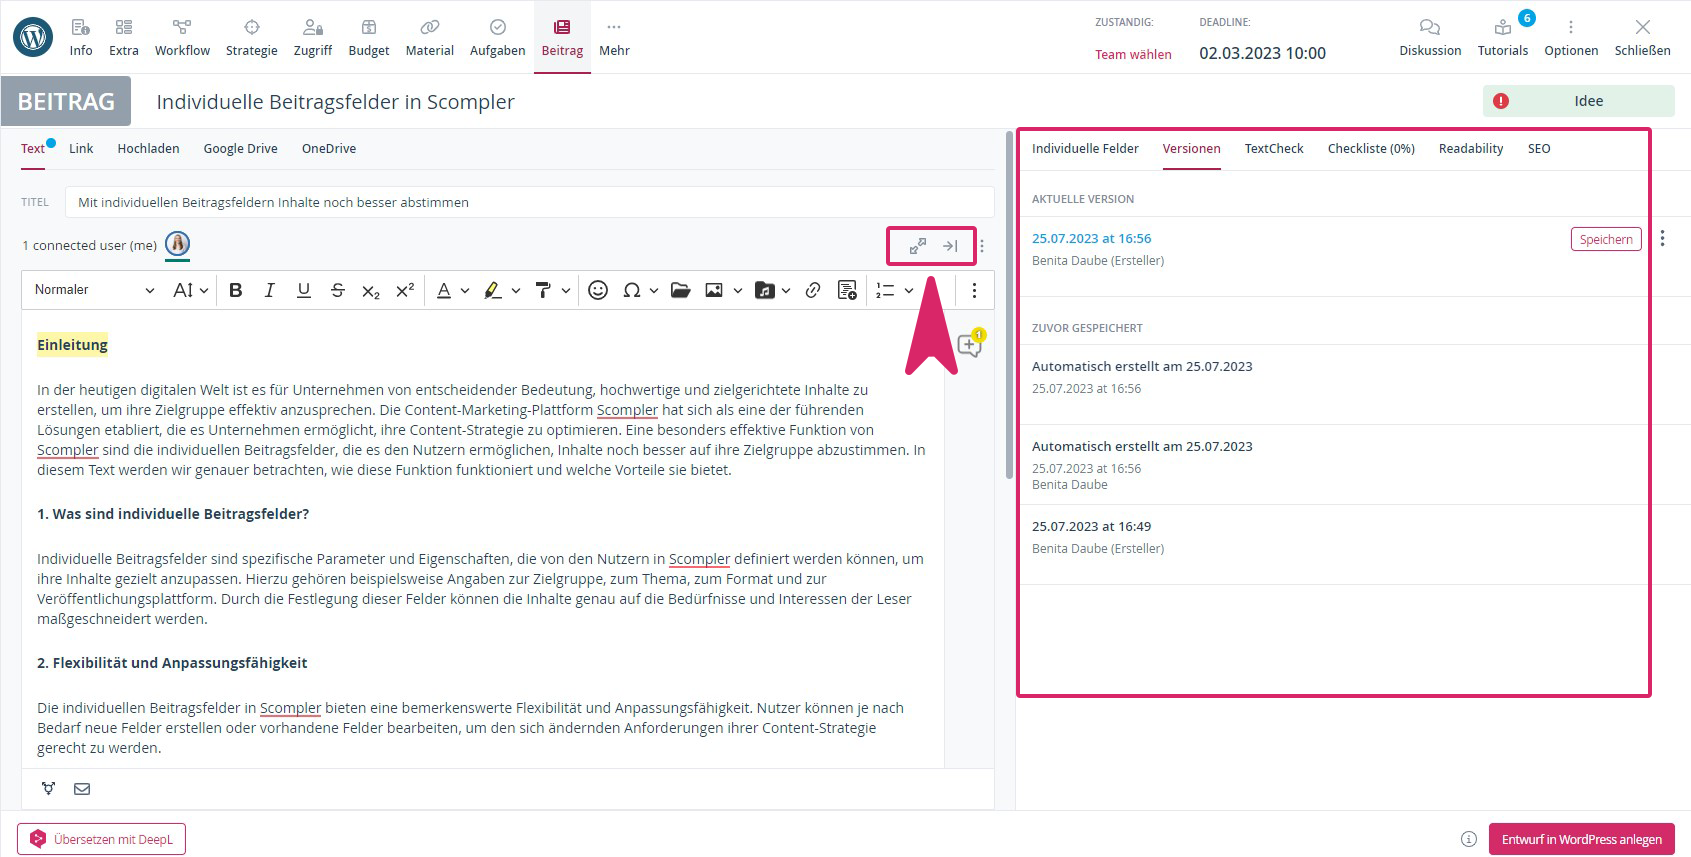Click Übersetzen mit DeepL button

click(102, 839)
